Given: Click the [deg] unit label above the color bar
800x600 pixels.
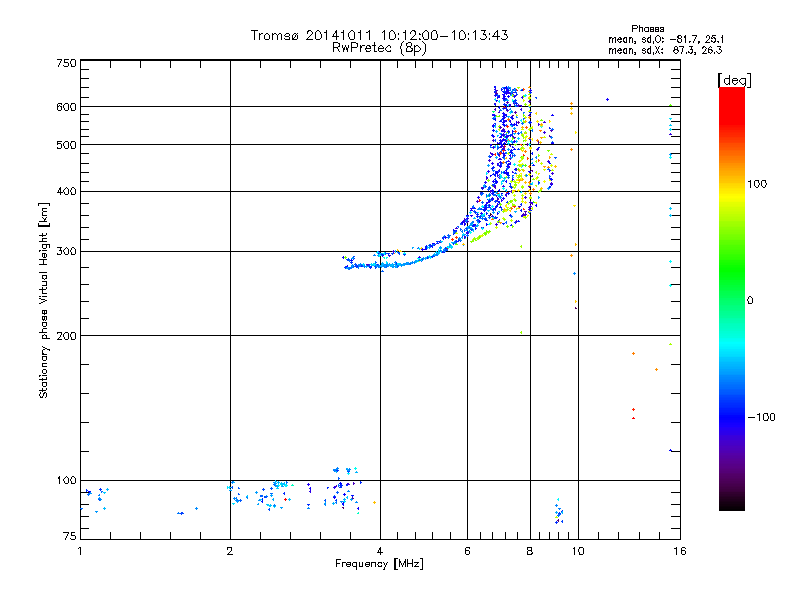Looking at the screenshot, I should 735,79.
